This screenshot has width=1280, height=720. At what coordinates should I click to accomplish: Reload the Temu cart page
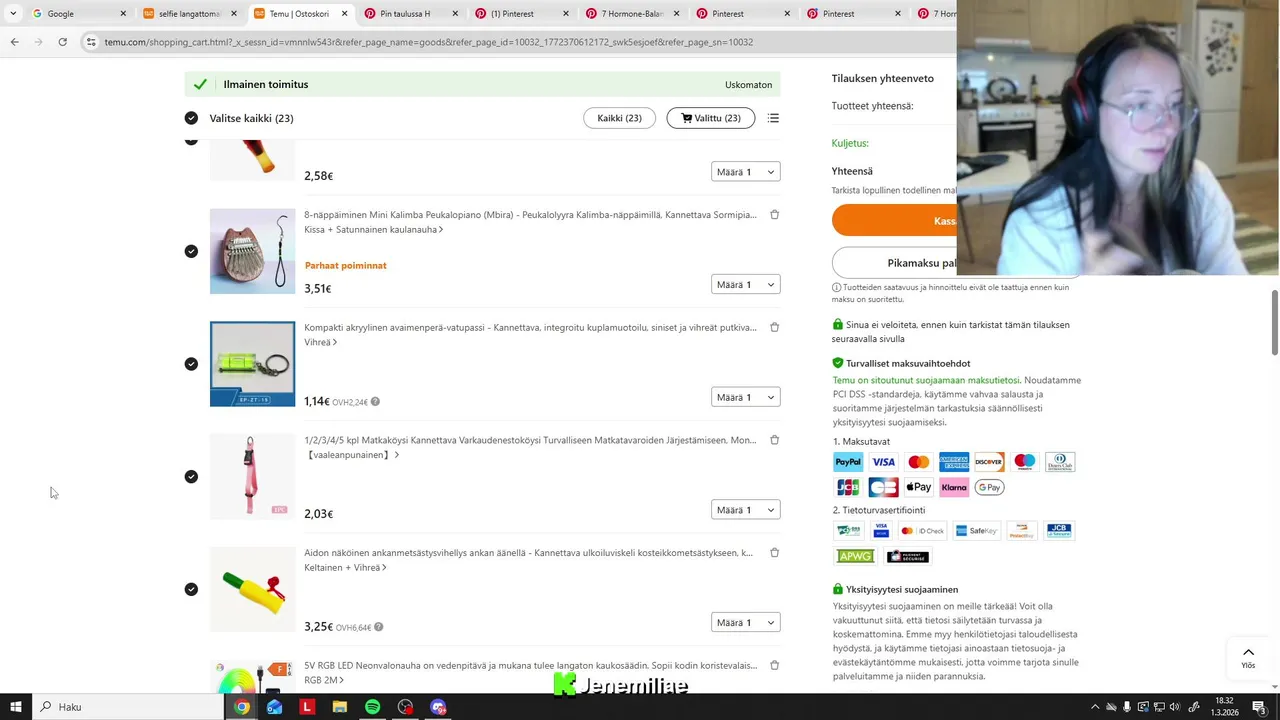tap(62, 42)
